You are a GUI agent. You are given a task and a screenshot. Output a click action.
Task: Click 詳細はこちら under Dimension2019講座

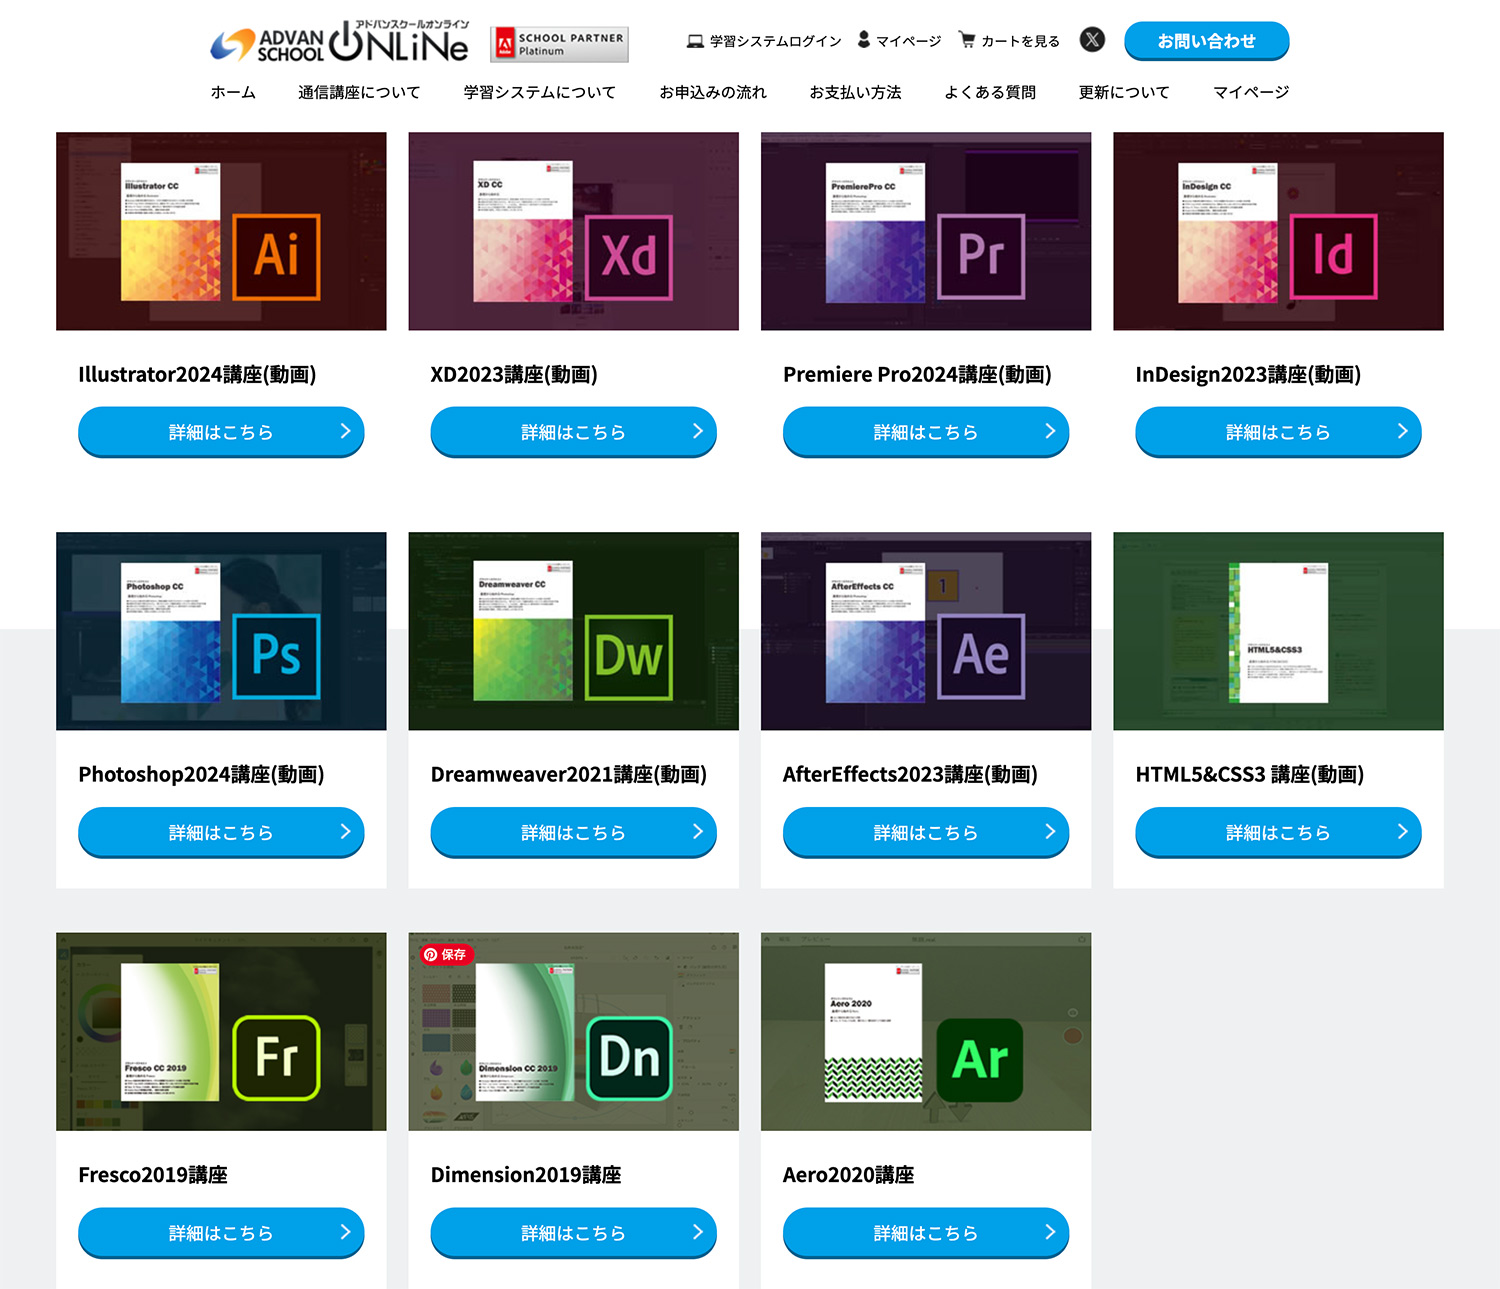573,1232
